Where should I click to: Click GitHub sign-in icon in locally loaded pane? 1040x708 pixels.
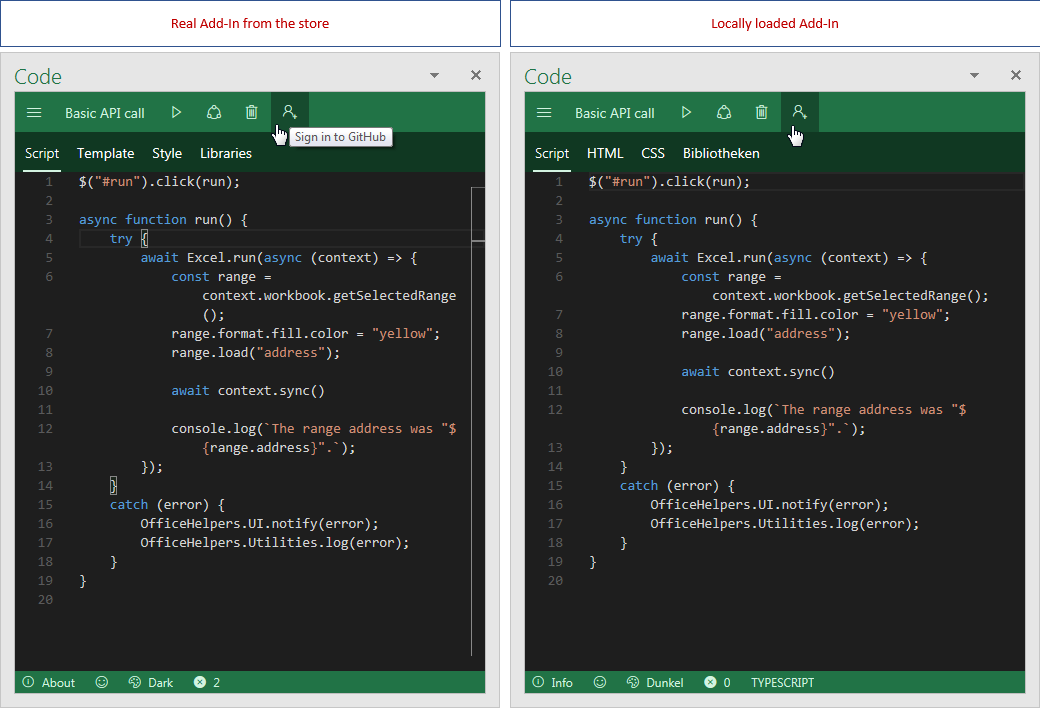tap(799, 112)
